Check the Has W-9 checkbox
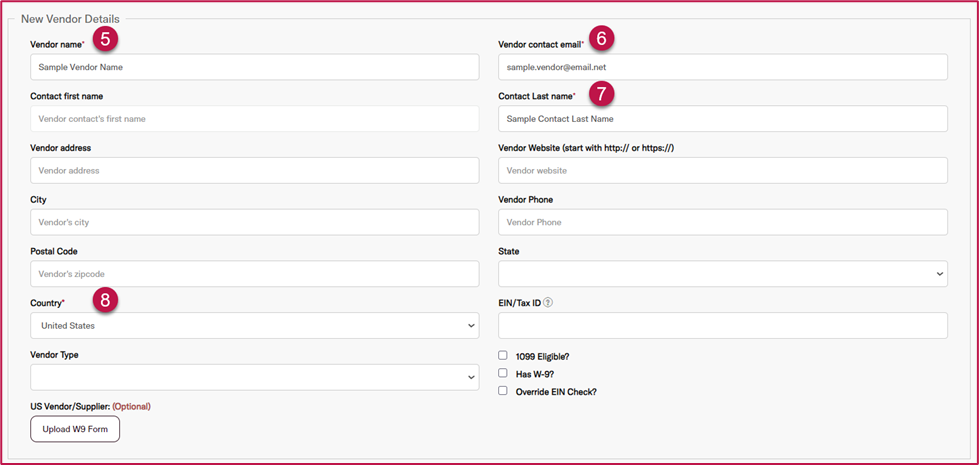This screenshot has height=465, width=979. pyautogui.click(x=503, y=373)
